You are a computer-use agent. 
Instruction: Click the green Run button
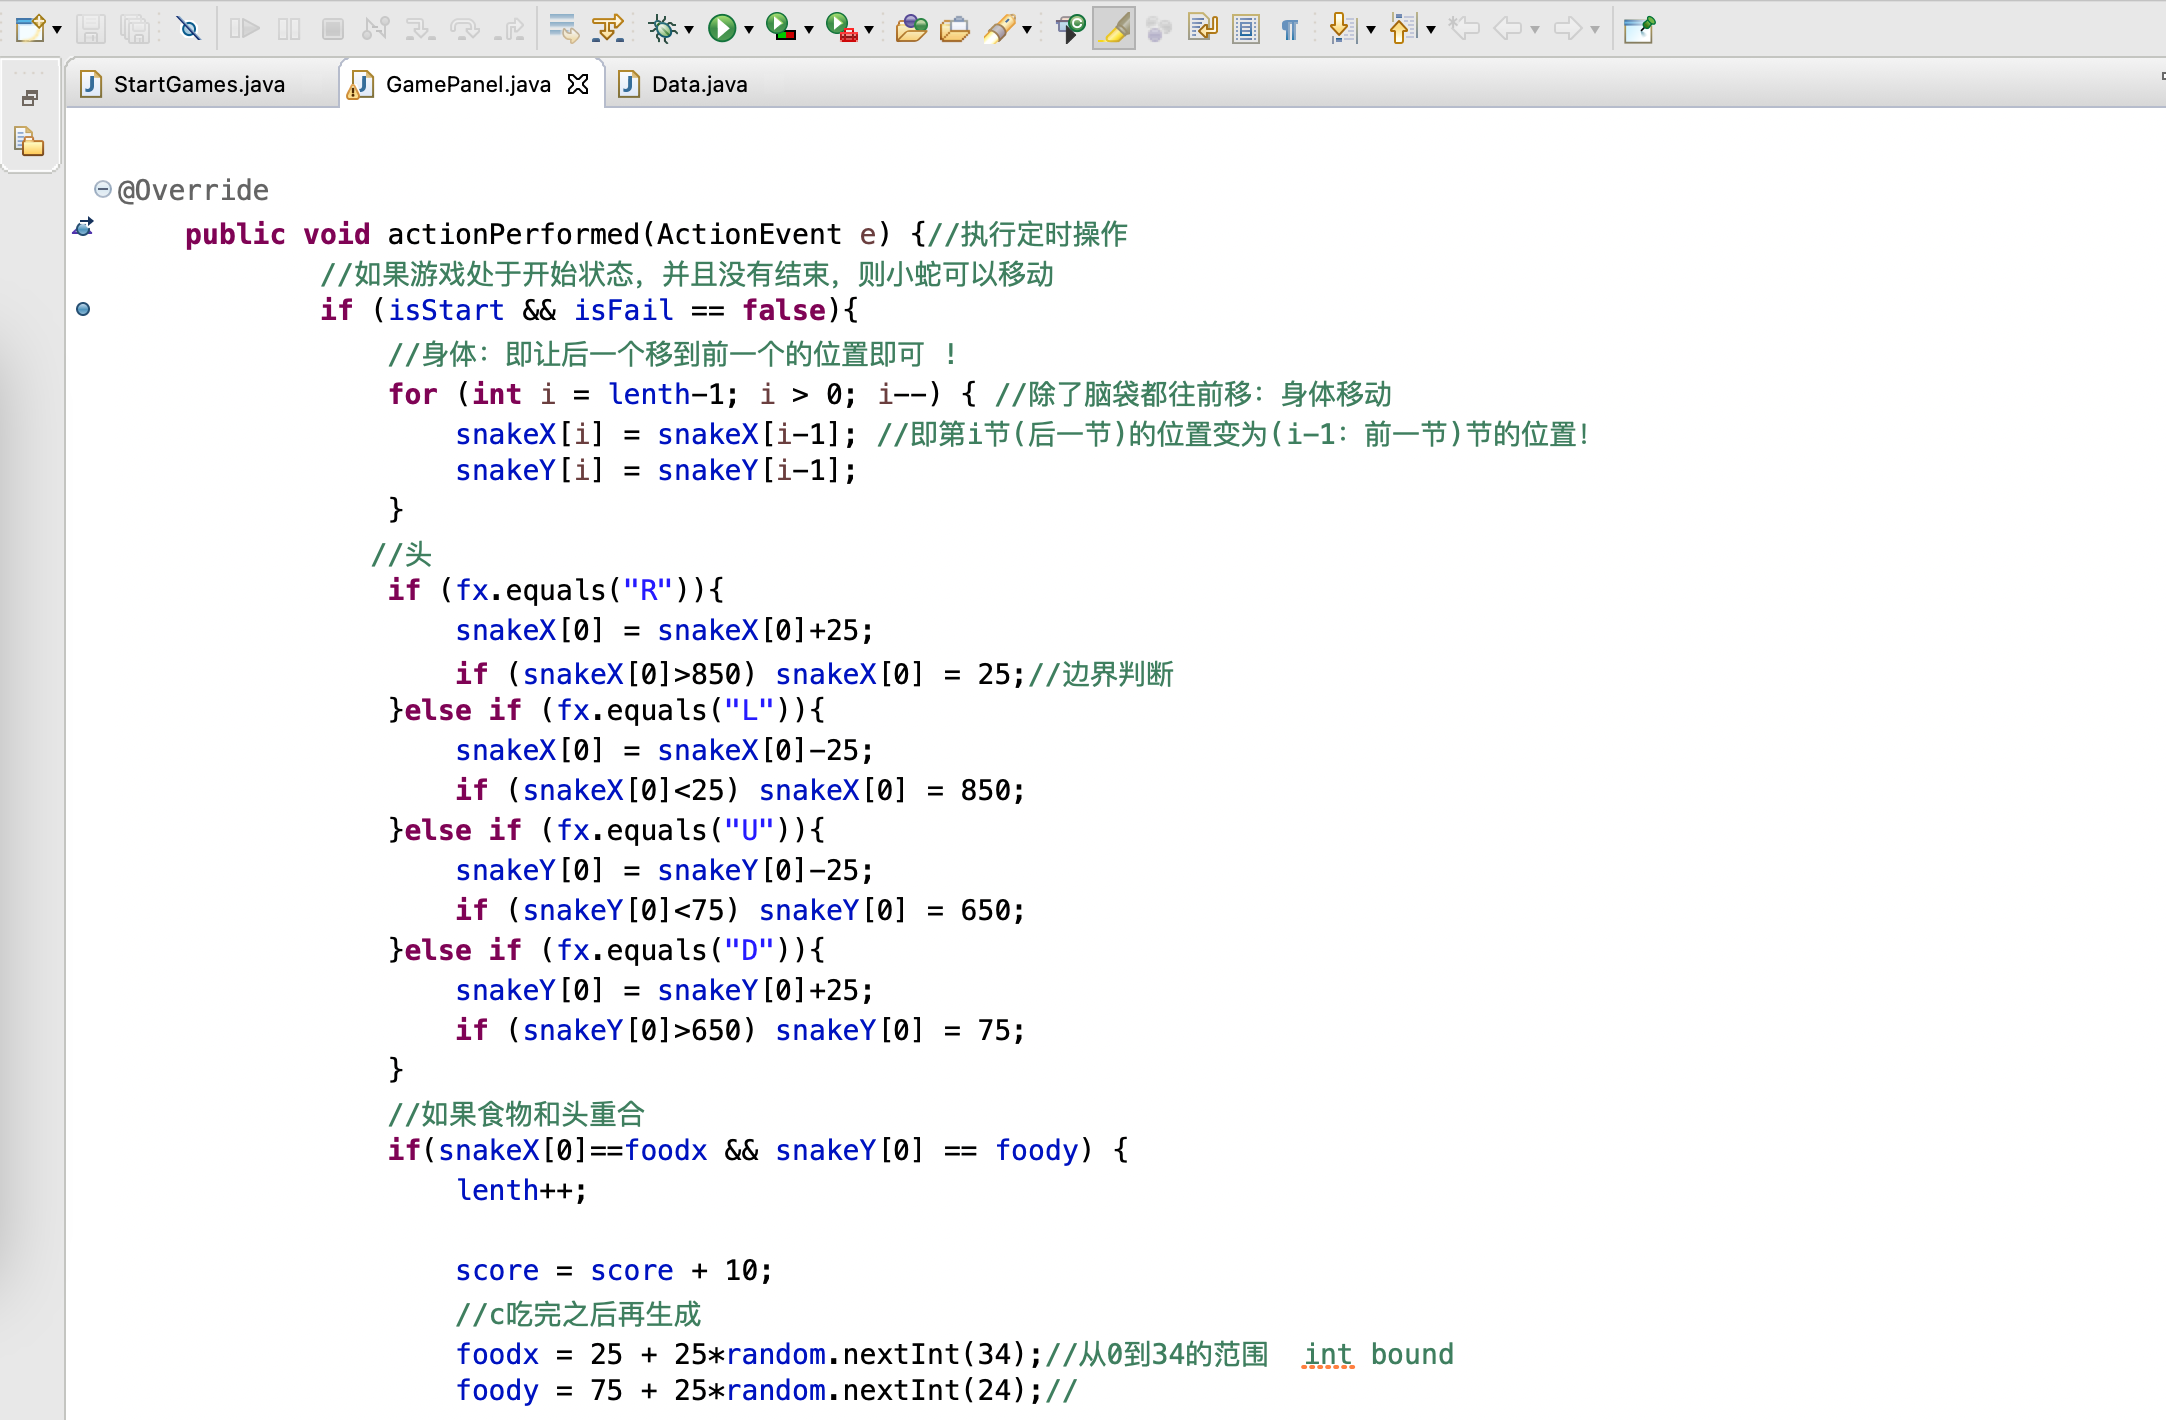point(721,29)
